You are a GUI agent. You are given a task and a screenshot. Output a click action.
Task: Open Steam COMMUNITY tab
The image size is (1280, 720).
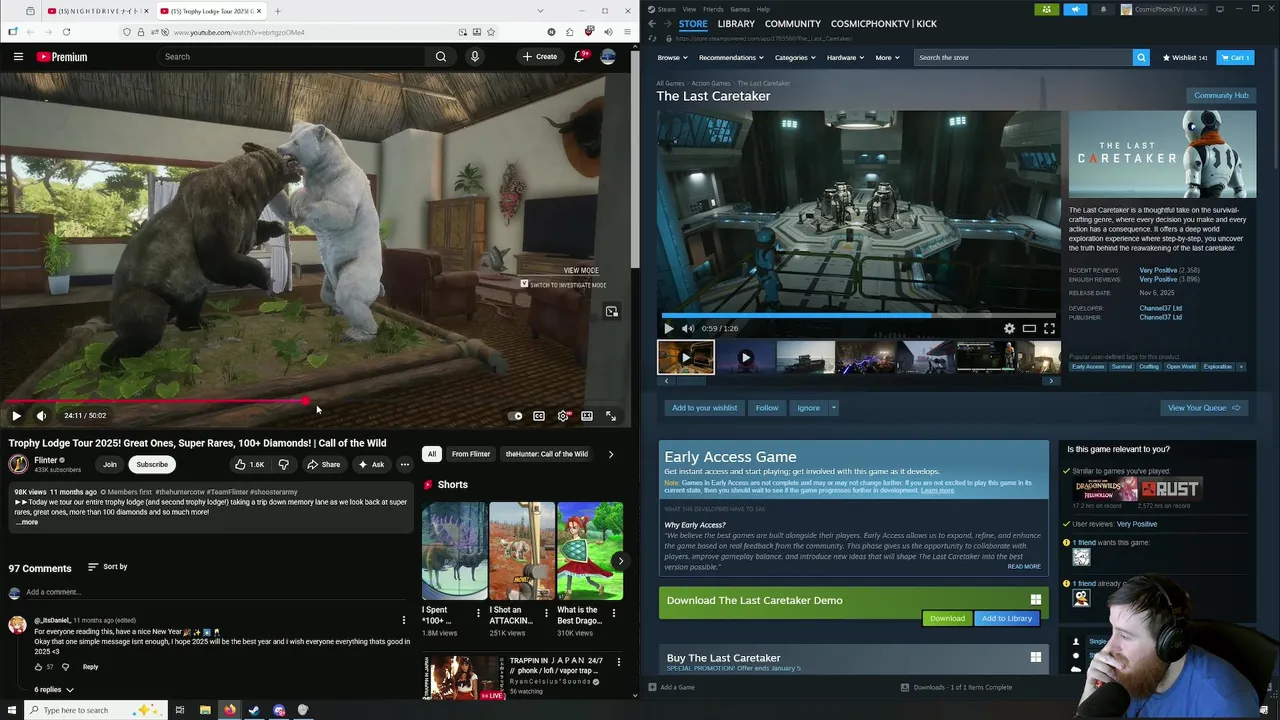(793, 24)
